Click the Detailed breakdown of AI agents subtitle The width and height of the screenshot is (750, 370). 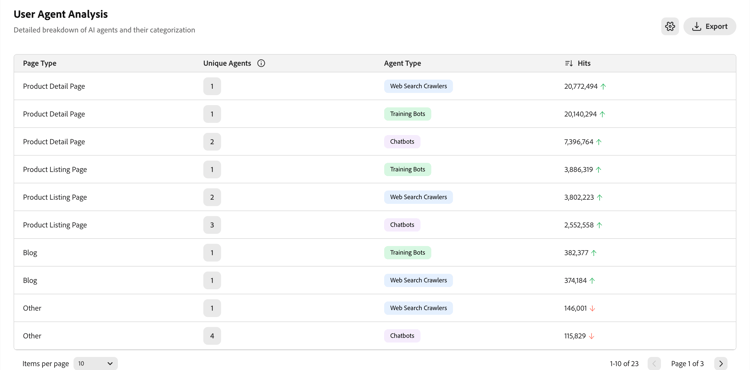104,30
